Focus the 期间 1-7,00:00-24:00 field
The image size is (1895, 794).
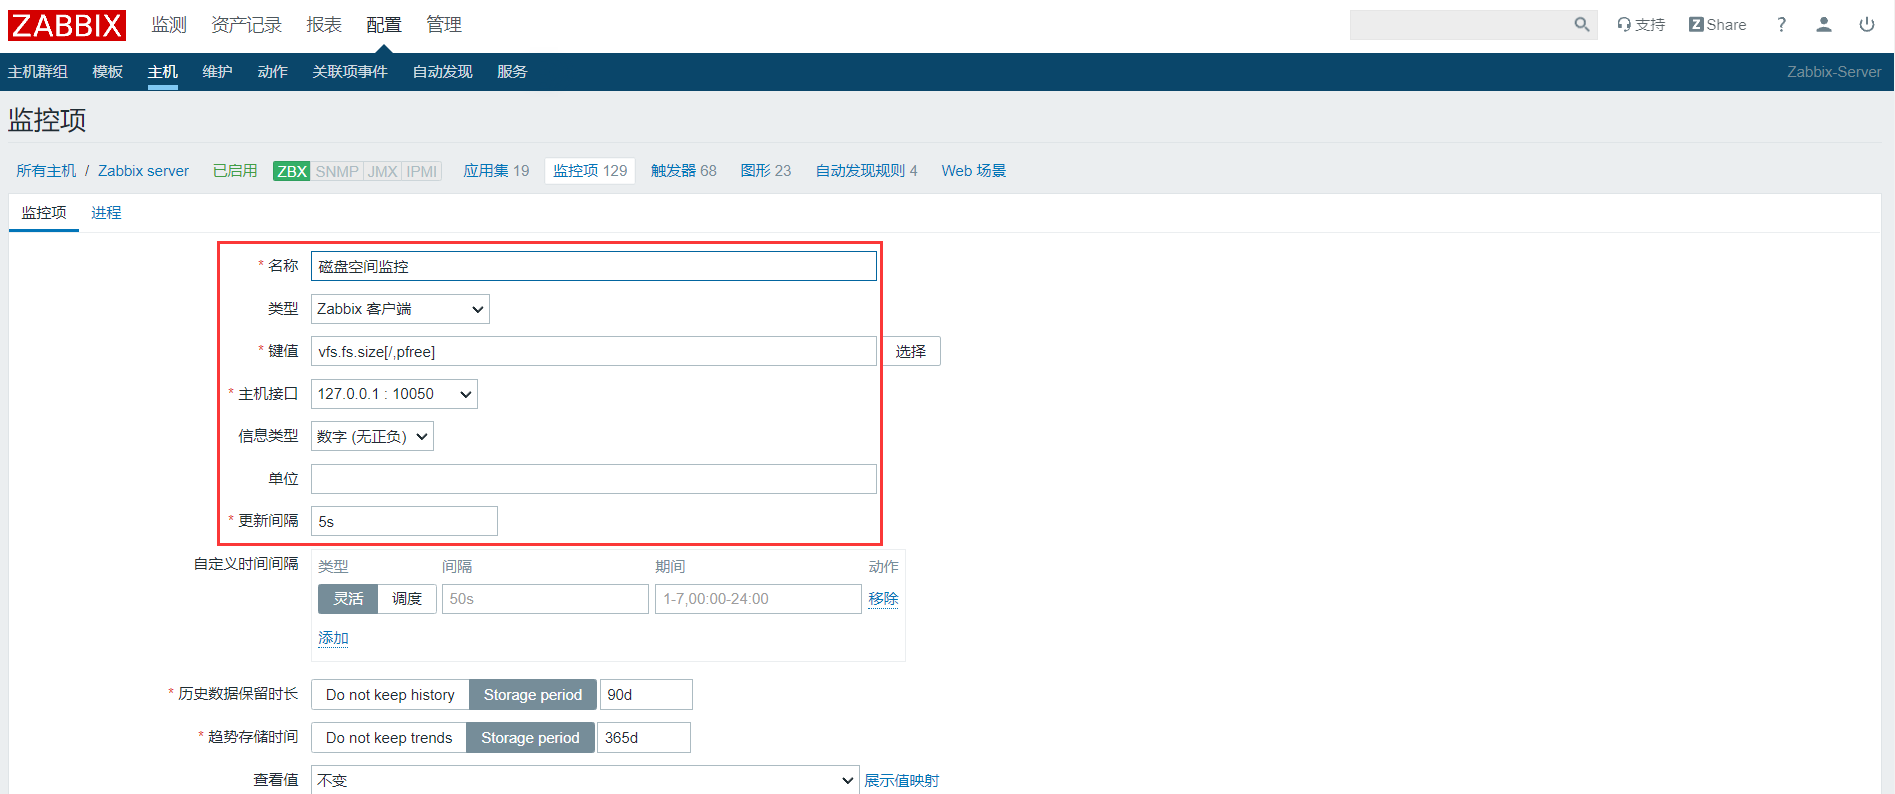(x=758, y=599)
